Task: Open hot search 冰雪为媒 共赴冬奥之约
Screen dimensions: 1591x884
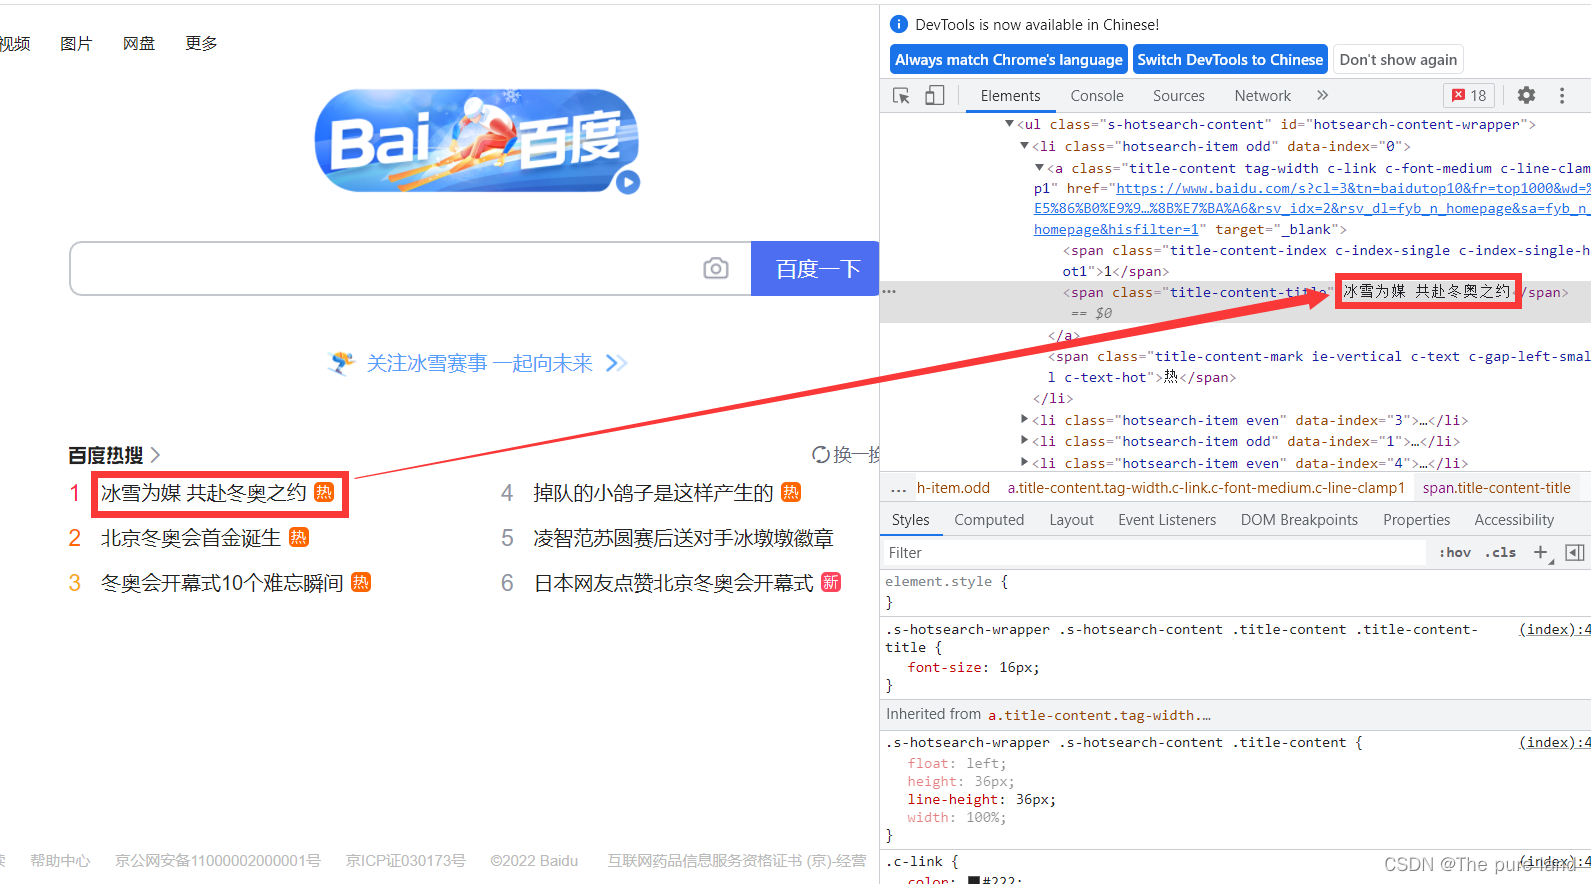Action: [x=204, y=493]
